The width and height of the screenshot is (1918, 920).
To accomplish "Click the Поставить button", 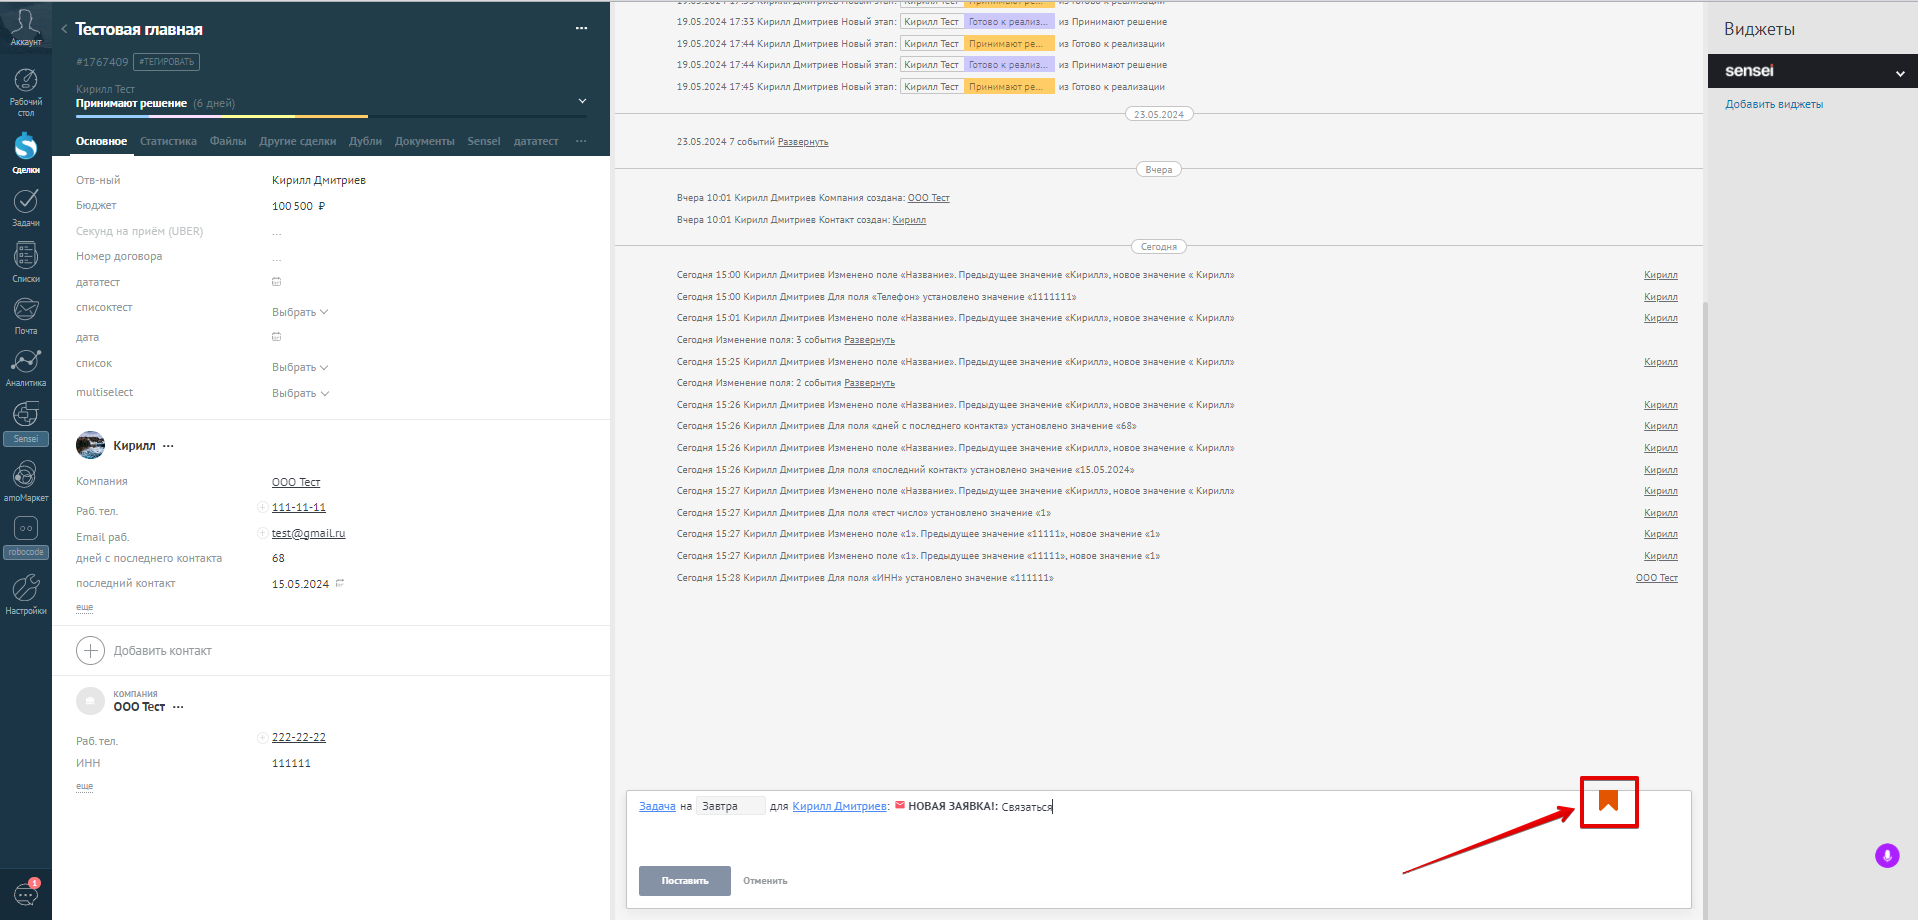I will tap(685, 881).
